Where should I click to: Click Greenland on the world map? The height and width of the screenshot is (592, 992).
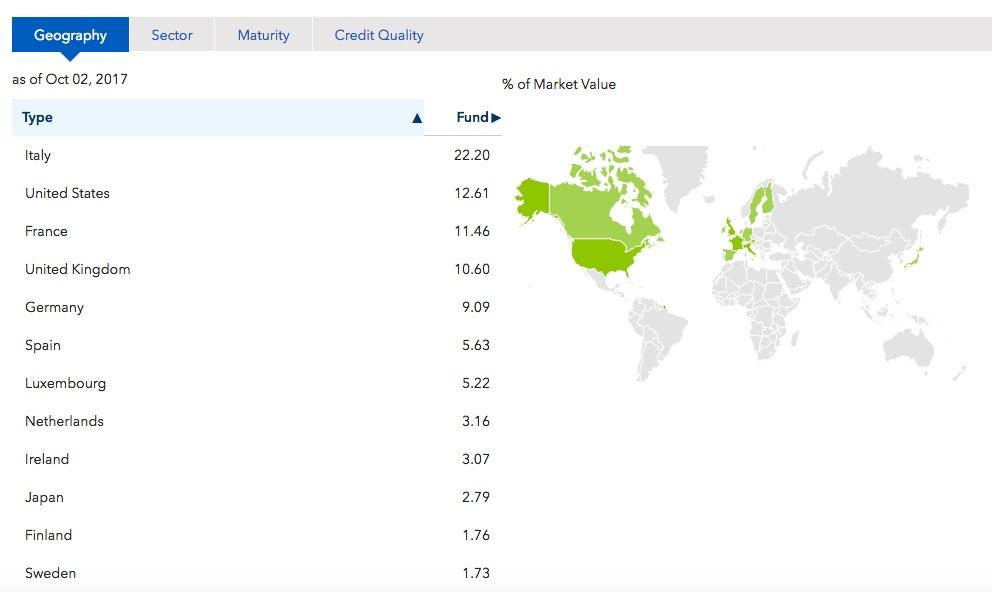pos(678,172)
